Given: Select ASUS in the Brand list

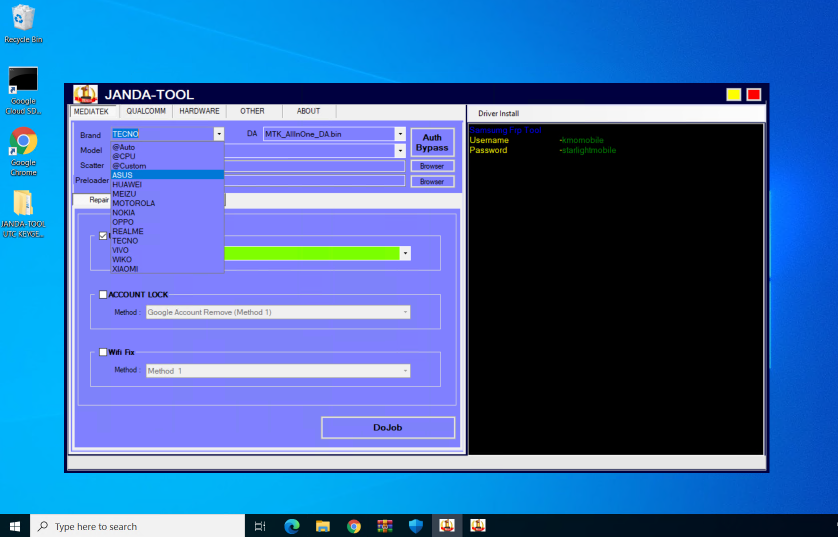Looking at the screenshot, I should (167, 175).
